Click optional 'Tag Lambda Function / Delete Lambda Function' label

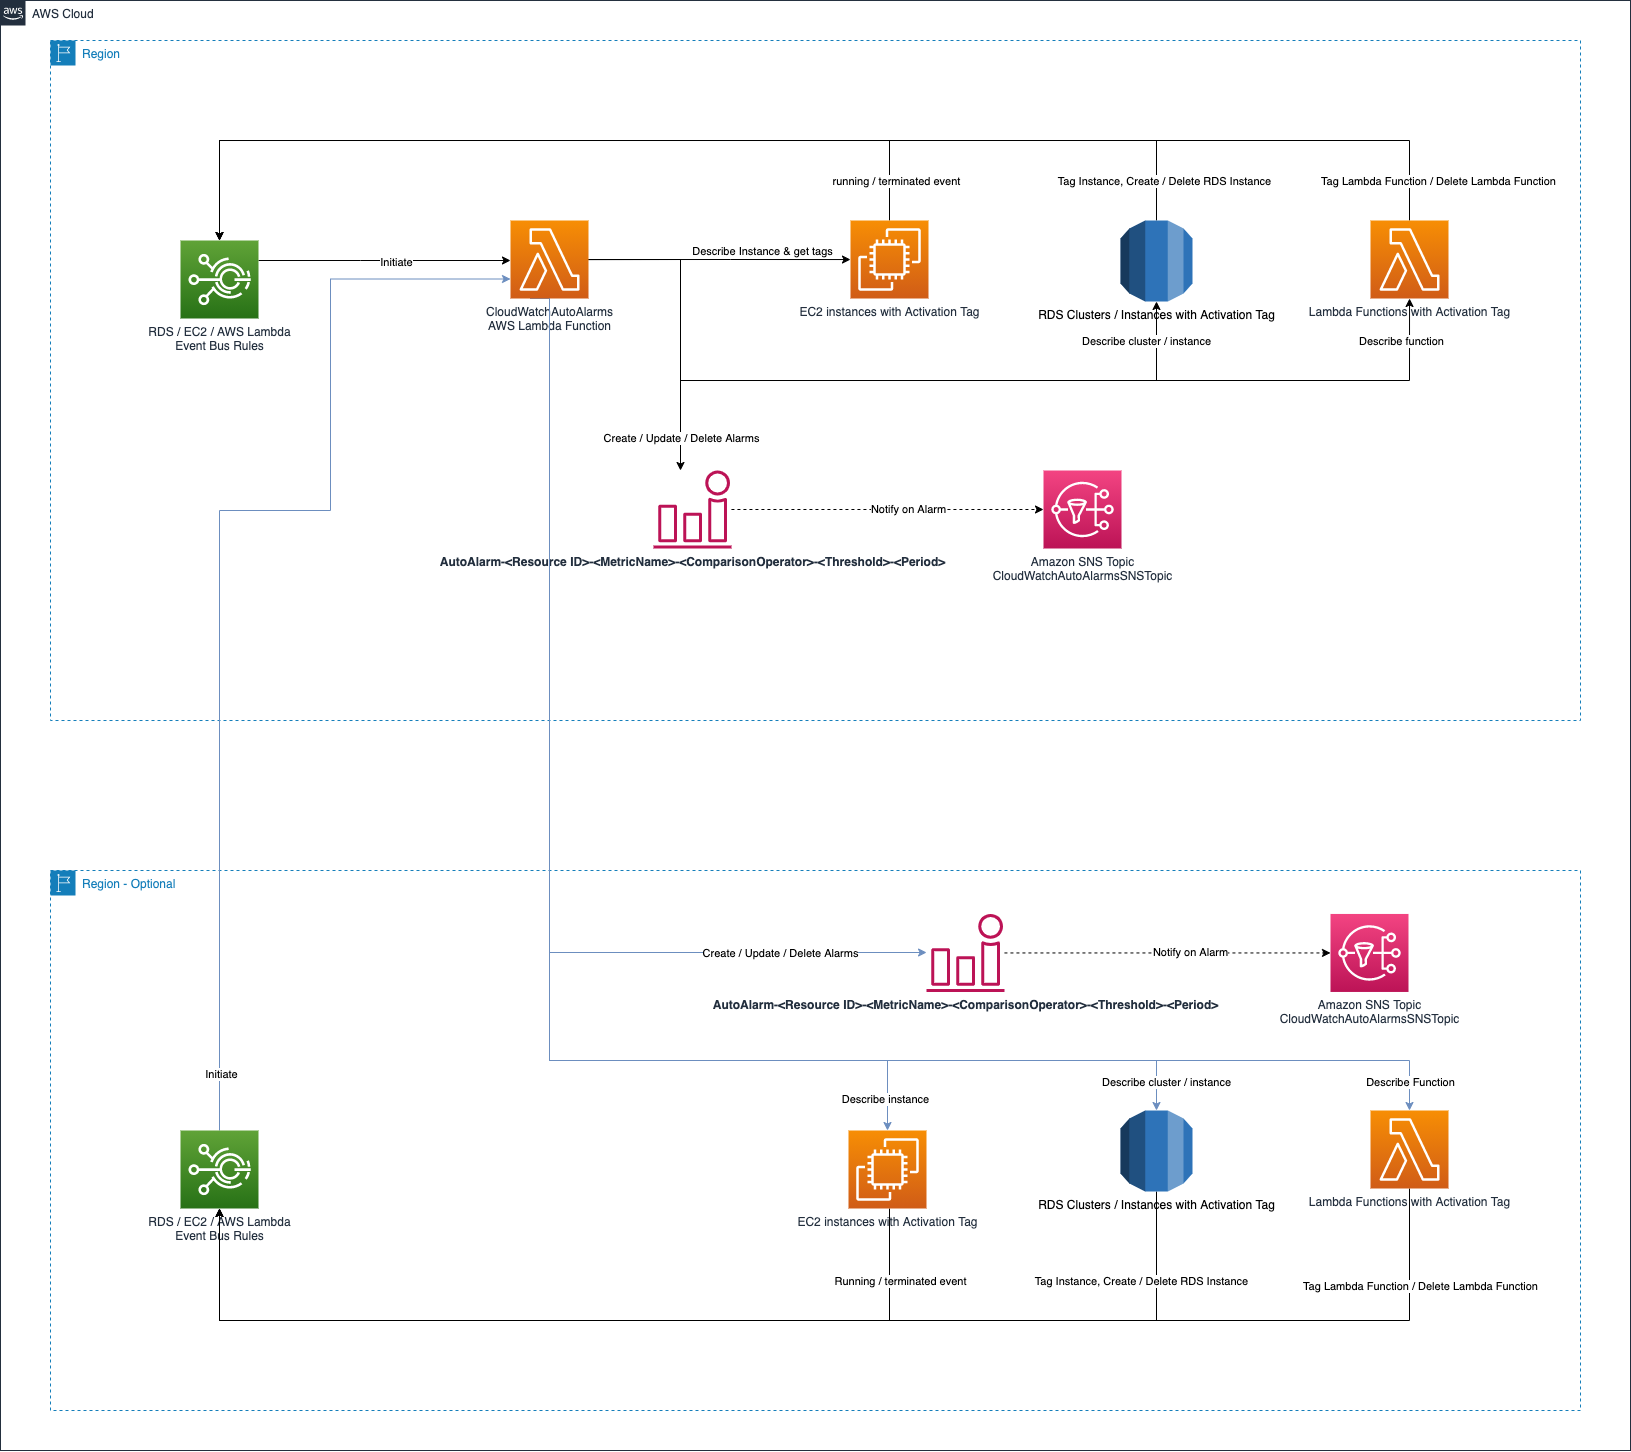point(1420,1286)
